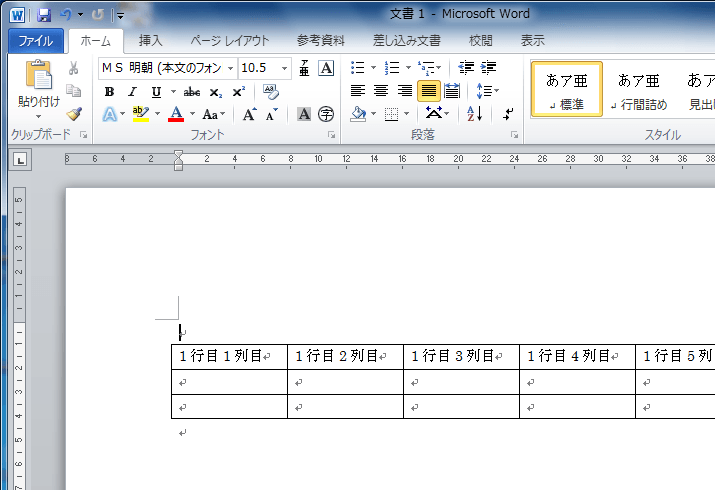Switch to the 挿入 tab

[150, 41]
